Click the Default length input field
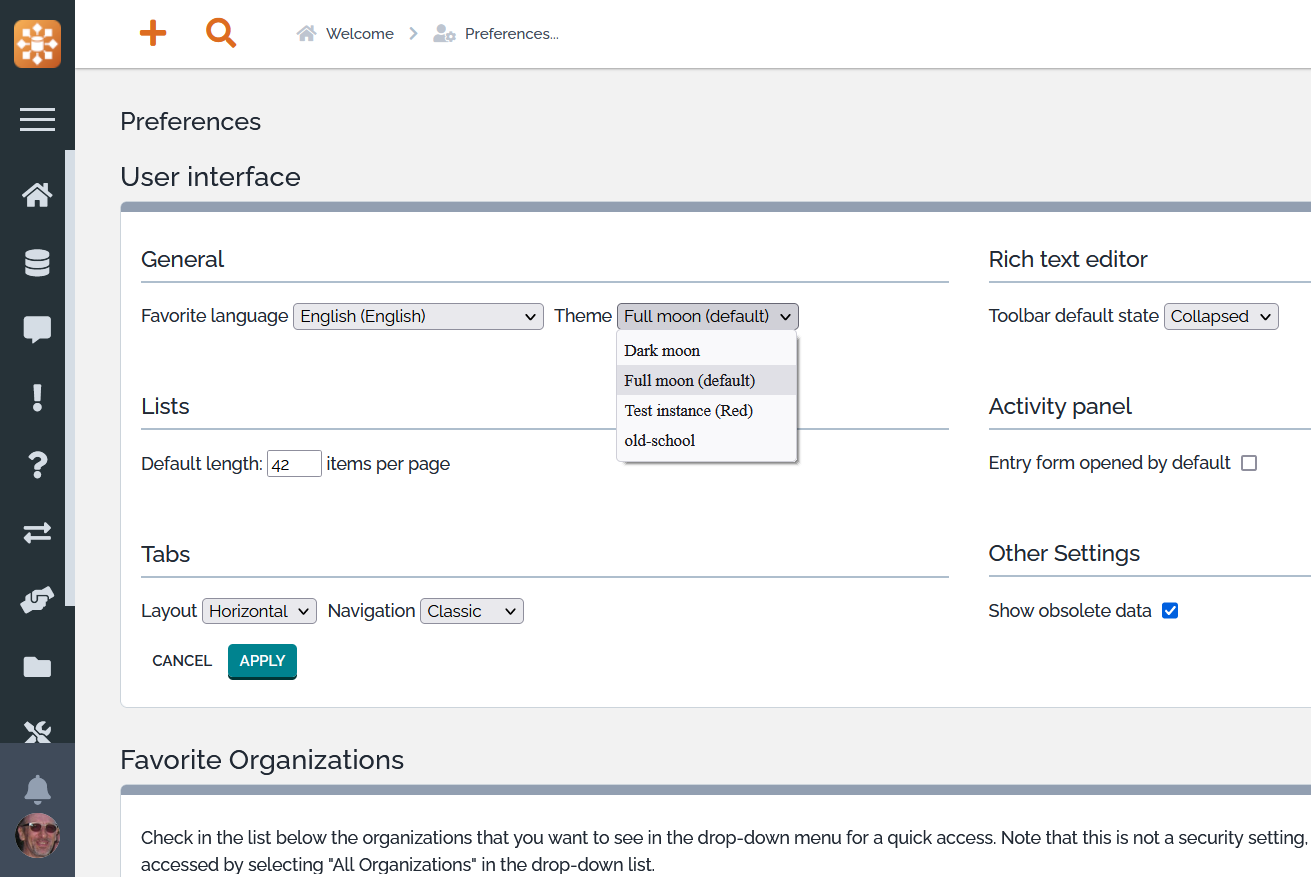1311x877 pixels. (294, 464)
